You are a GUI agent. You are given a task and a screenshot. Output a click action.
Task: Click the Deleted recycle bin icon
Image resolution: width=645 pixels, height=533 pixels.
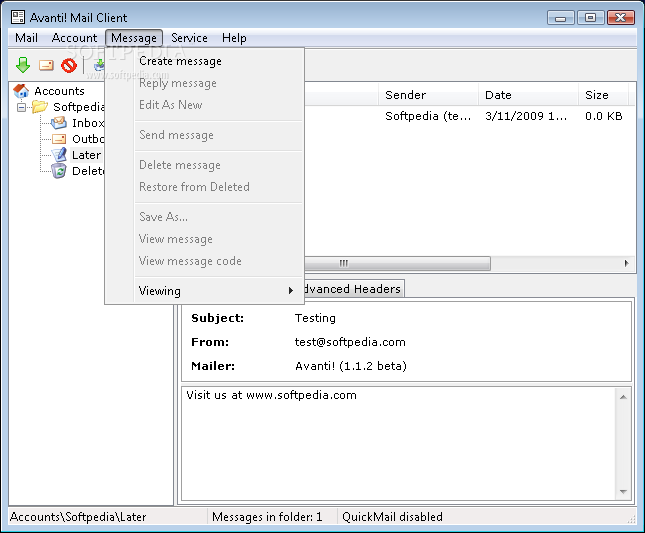click(59, 171)
